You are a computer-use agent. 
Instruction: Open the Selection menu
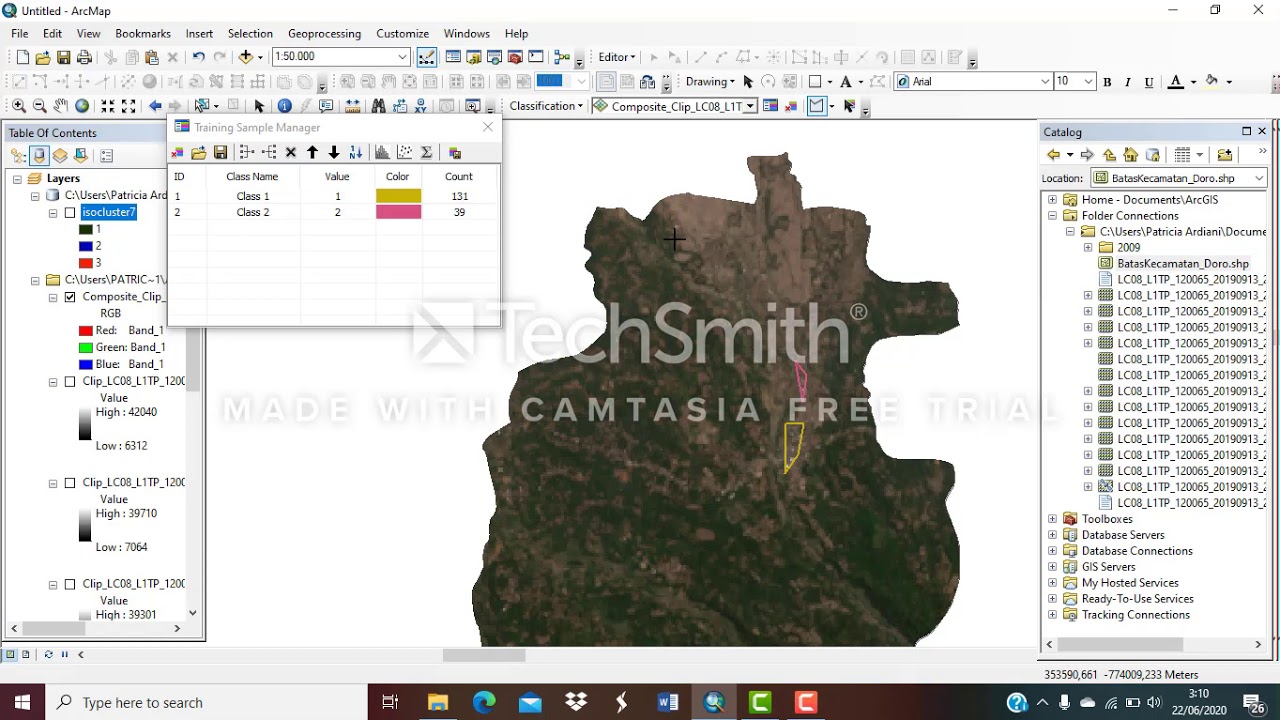pos(250,33)
